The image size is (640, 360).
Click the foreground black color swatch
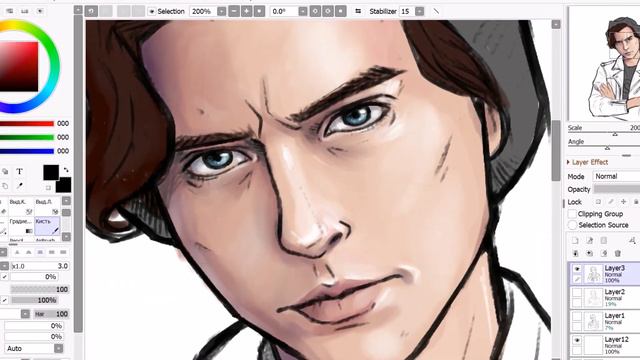click(x=51, y=172)
